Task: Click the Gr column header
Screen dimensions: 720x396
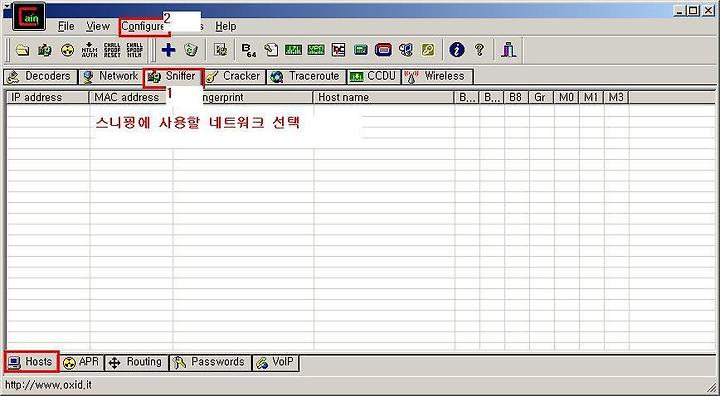Action: click(x=541, y=97)
